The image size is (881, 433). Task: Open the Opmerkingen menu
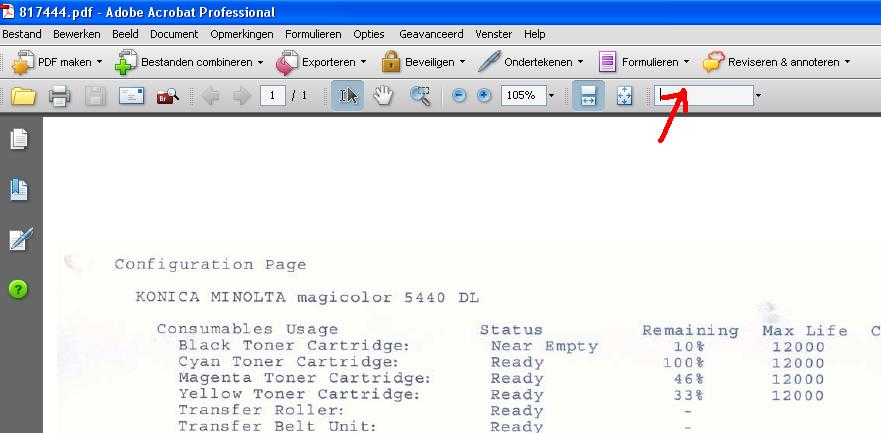242,34
